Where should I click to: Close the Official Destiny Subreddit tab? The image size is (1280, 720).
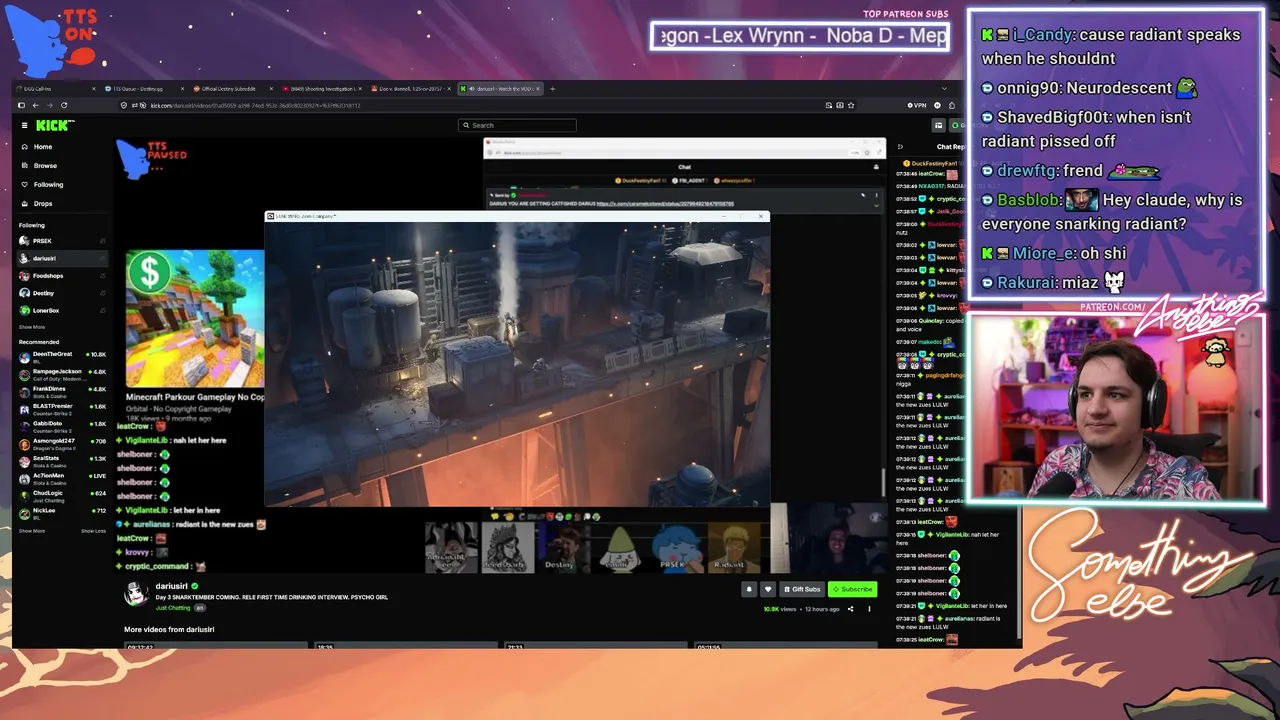click(x=271, y=89)
